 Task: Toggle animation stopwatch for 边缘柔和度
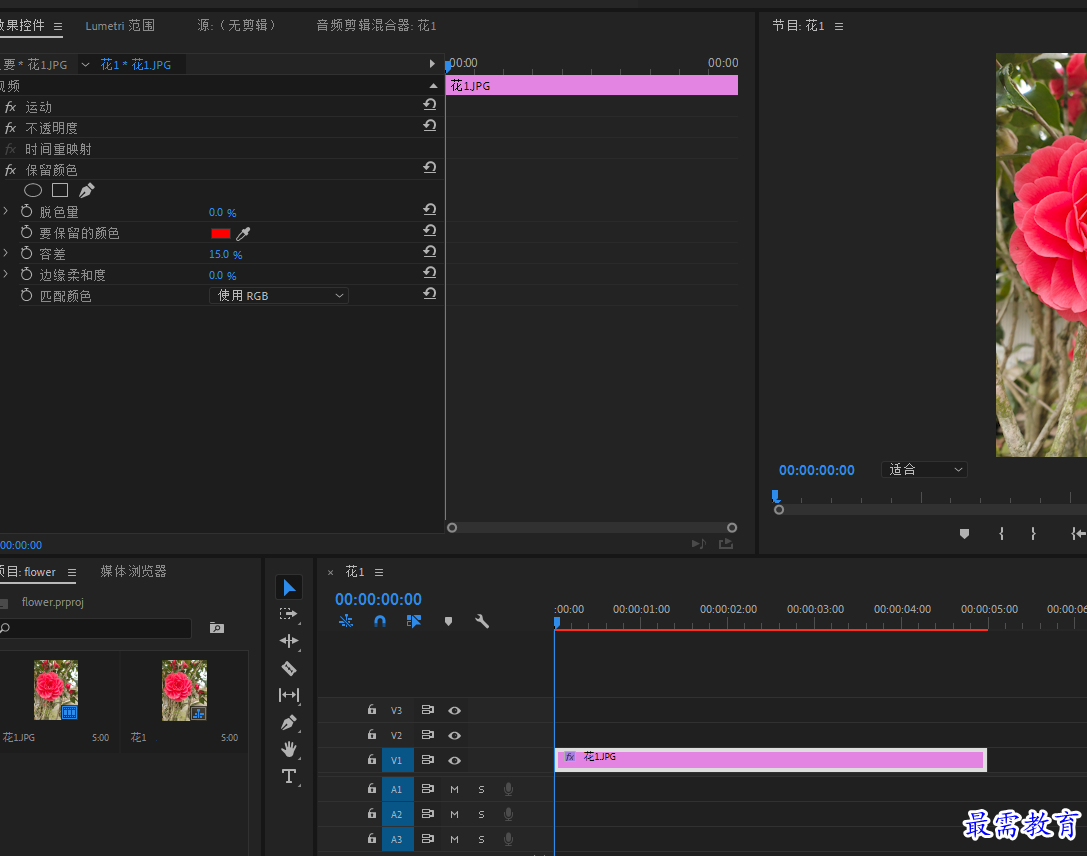(26, 274)
